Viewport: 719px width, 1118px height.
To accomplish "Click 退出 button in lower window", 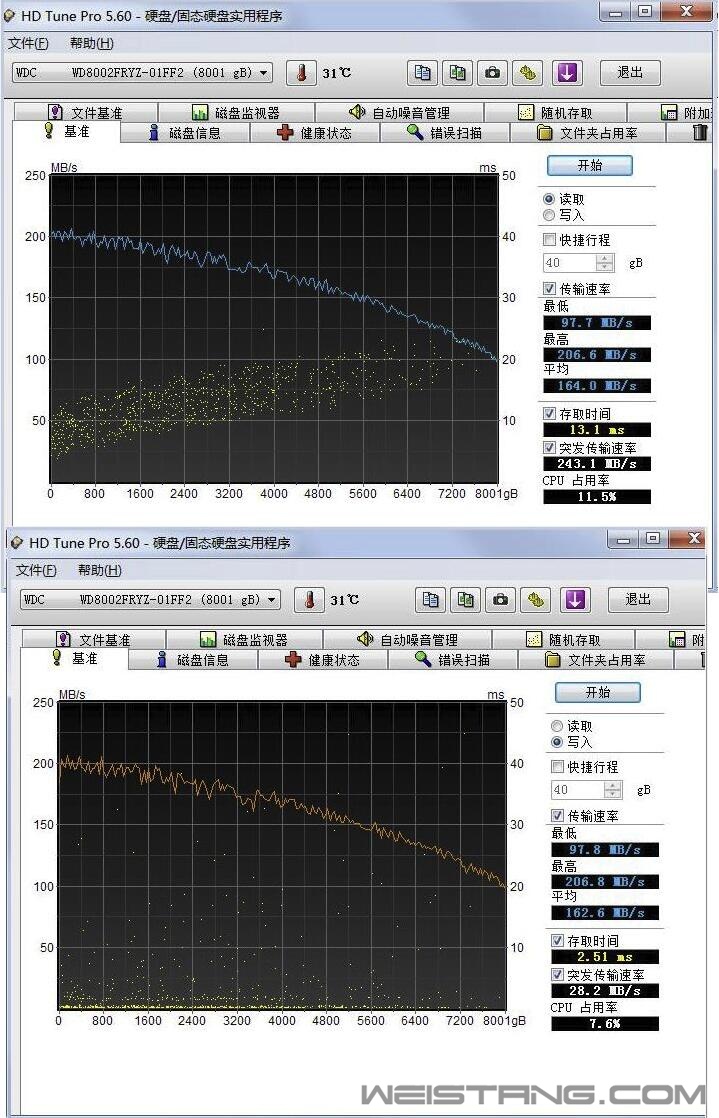I will pos(638,600).
